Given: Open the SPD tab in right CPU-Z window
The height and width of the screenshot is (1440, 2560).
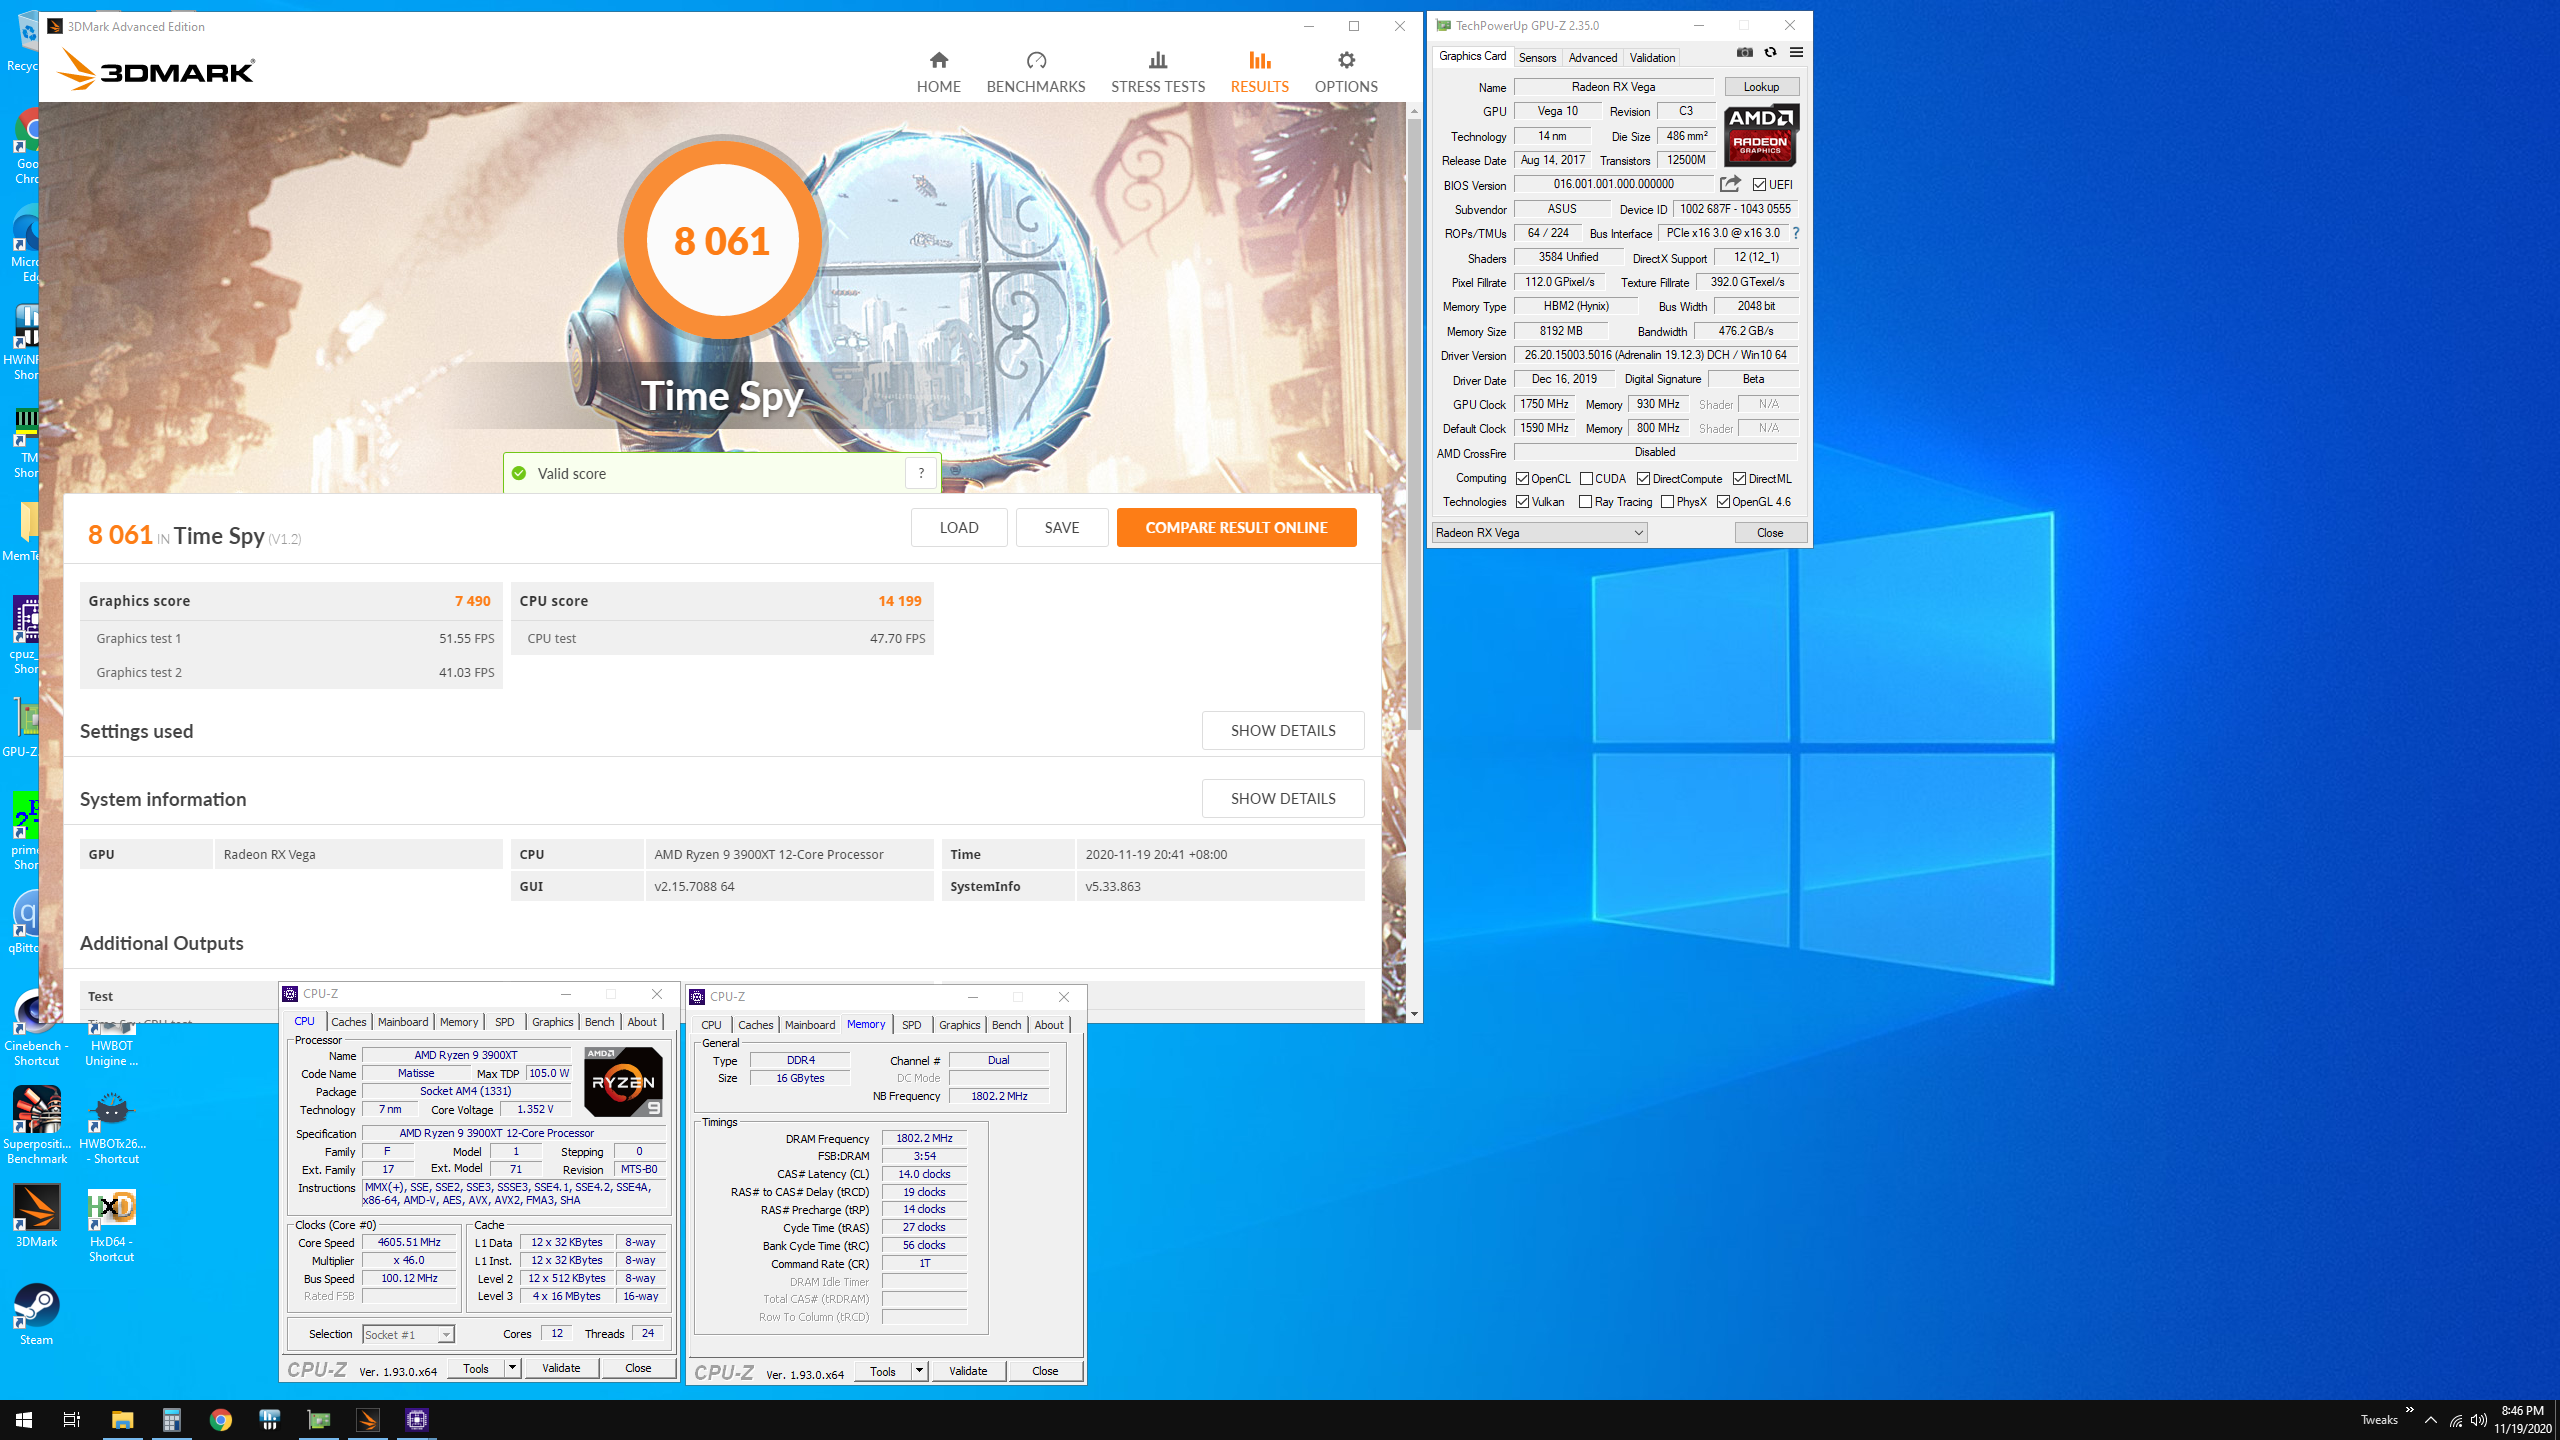Looking at the screenshot, I should point(911,1025).
